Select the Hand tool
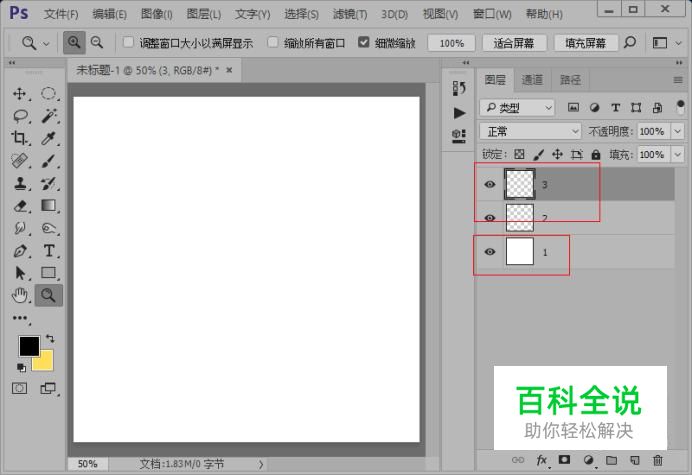The image size is (692, 475). coord(19,295)
